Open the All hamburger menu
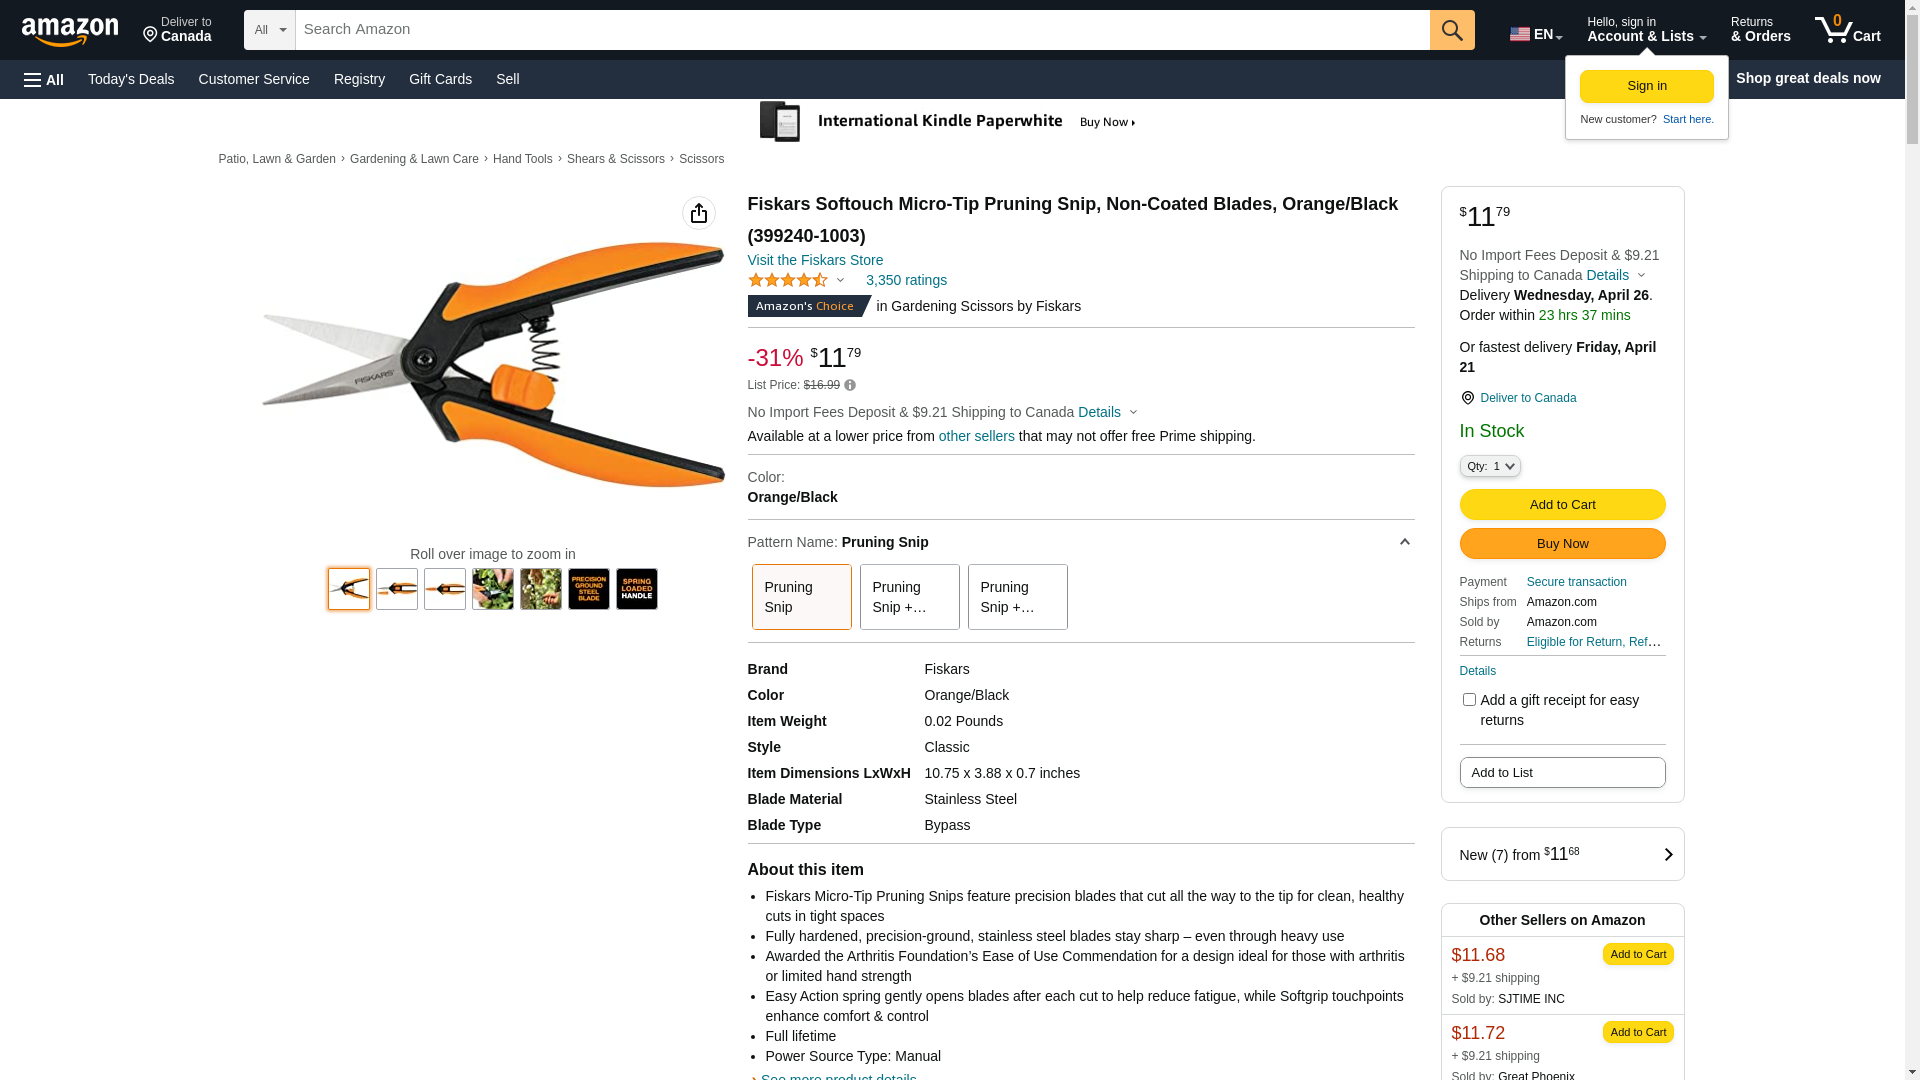1920x1080 pixels. pos(44,79)
